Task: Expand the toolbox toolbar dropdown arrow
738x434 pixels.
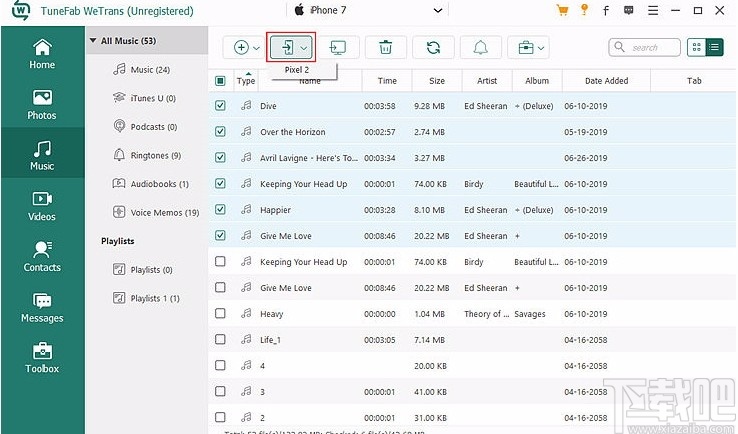Action: [x=541, y=48]
